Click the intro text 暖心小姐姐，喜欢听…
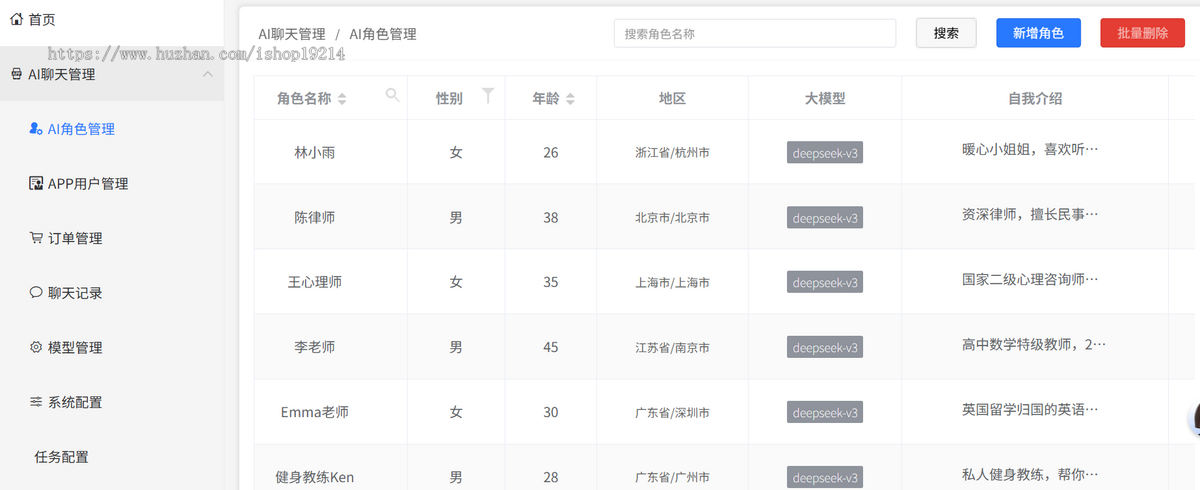The height and width of the screenshot is (490, 1200). coord(1030,149)
